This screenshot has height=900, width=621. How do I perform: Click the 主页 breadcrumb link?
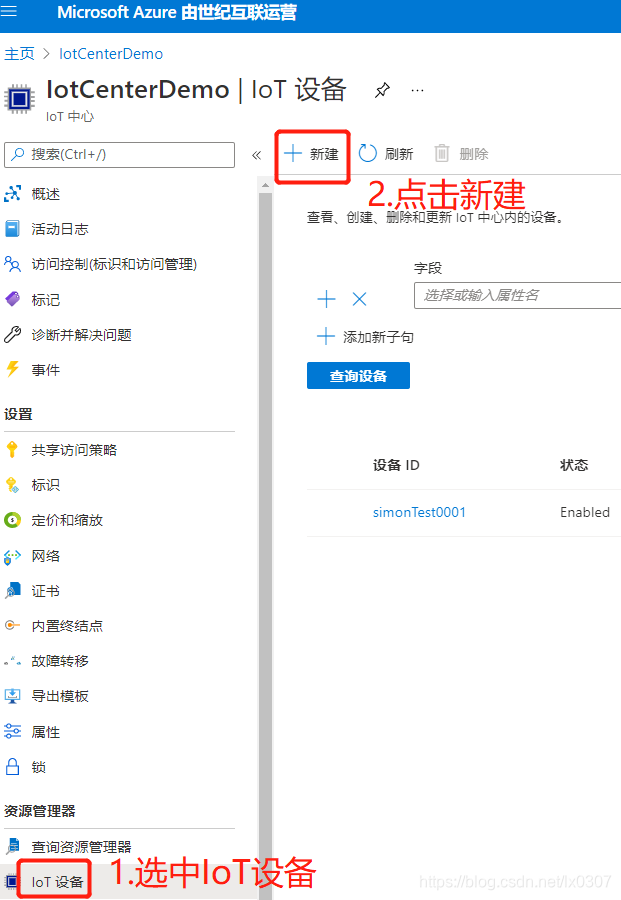click(x=19, y=54)
